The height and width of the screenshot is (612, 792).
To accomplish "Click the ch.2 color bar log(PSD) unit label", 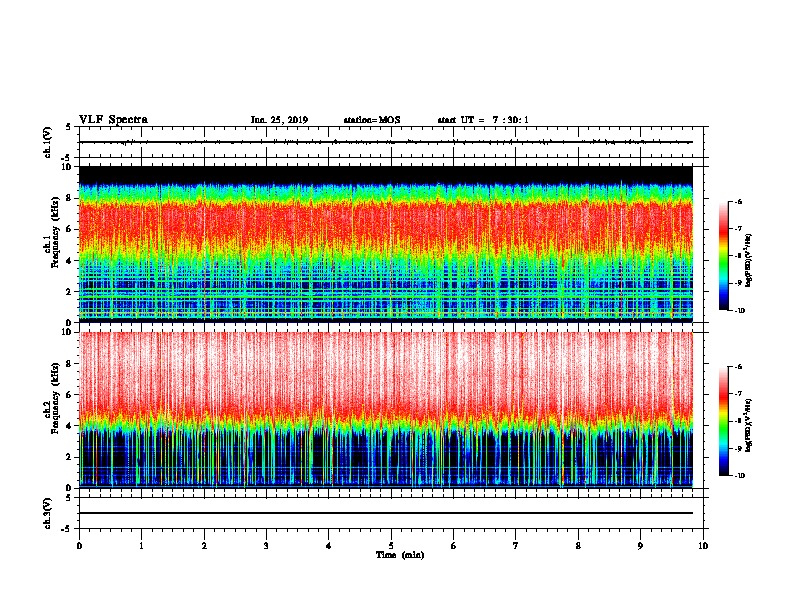I will coord(749,425).
